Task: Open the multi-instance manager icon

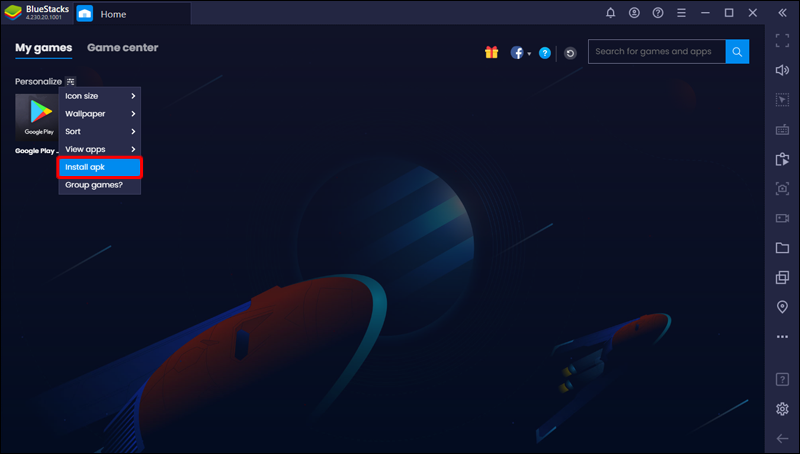Action: coord(782,277)
